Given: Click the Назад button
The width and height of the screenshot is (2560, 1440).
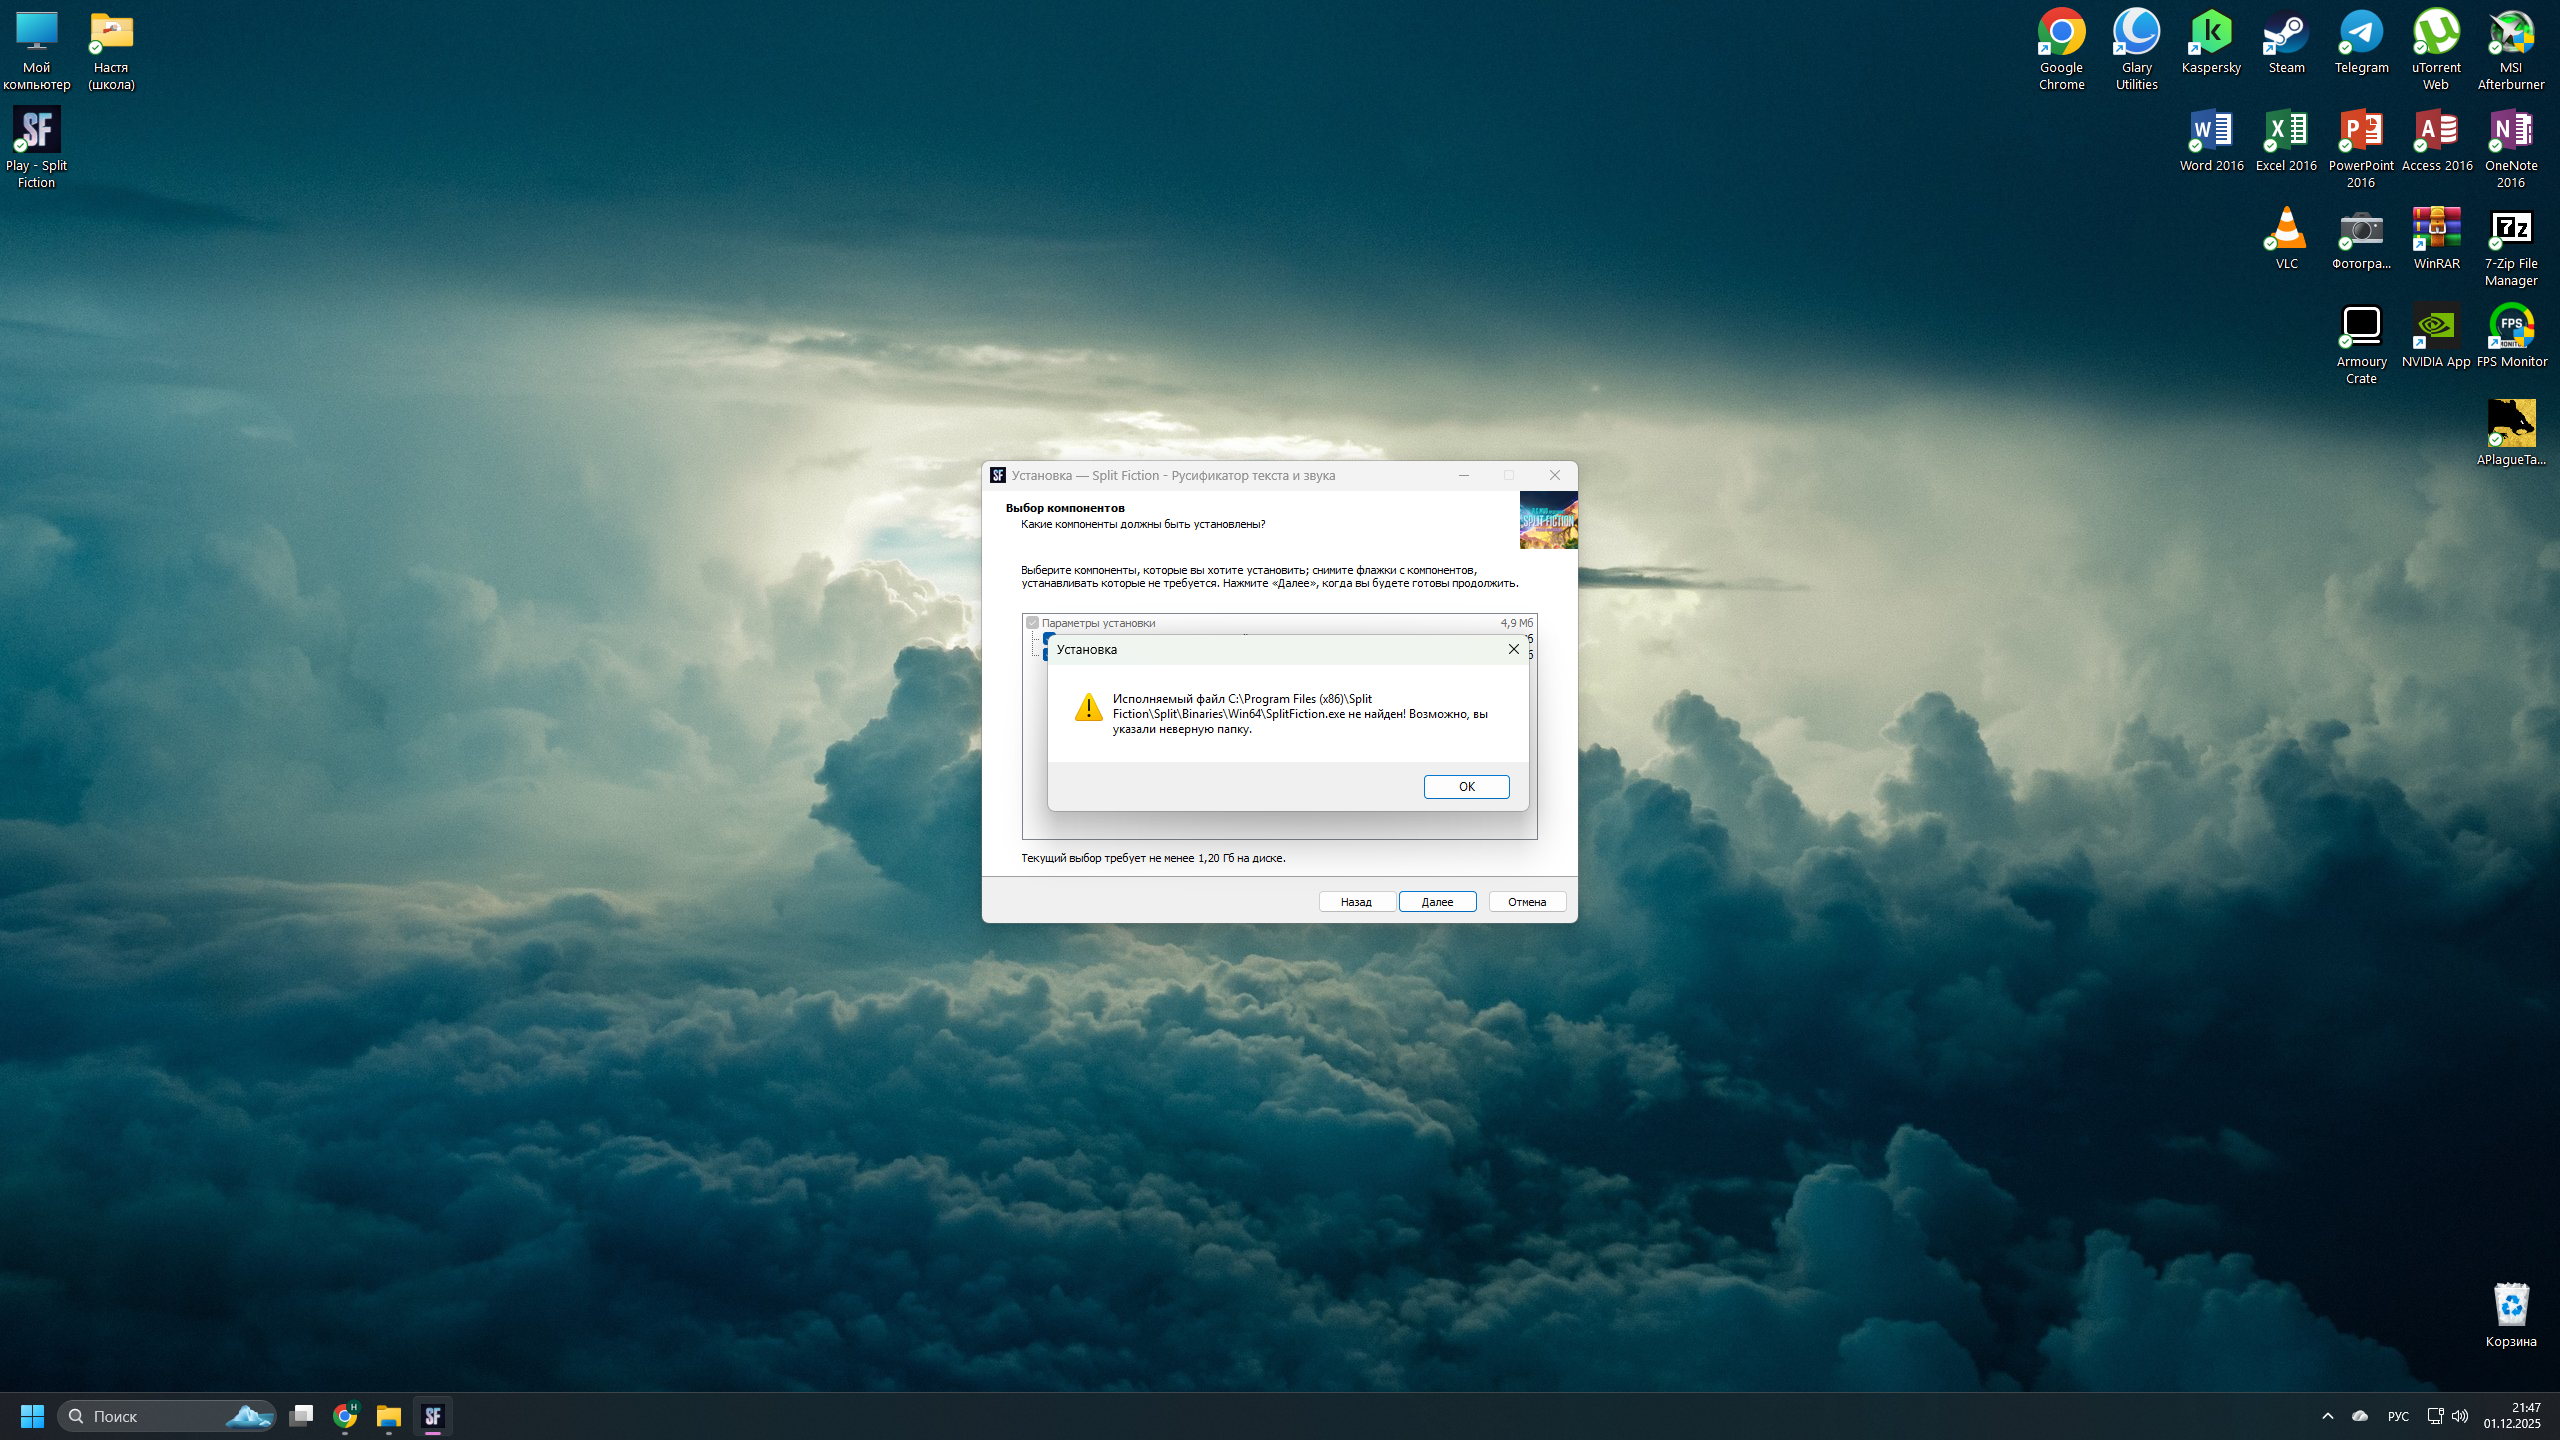Looking at the screenshot, I should pyautogui.click(x=1356, y=902).
